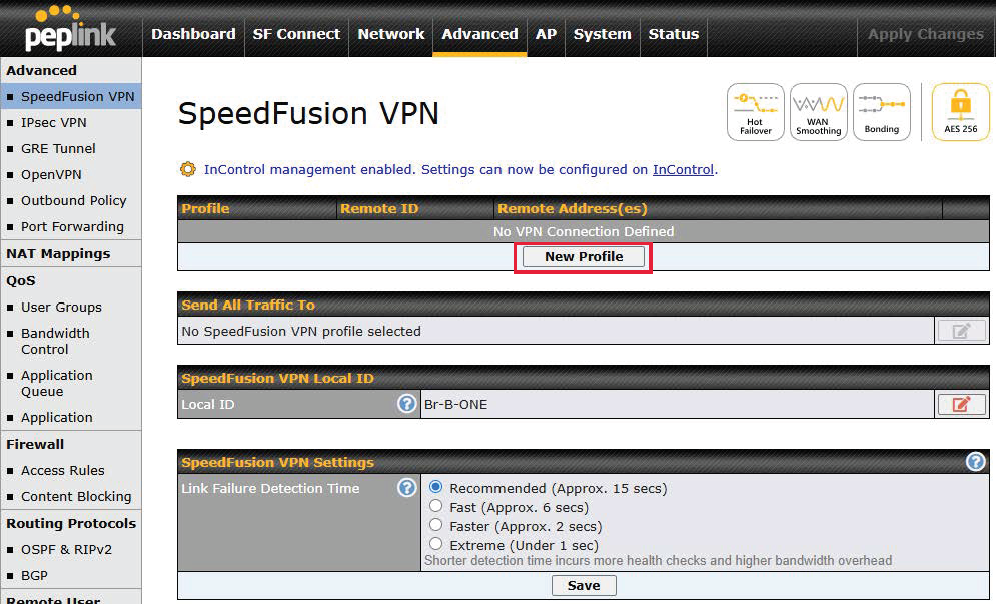
Task: Click the 'No VPN Connection Defined' row
Action: pyautogui.click(x=583, y=231)
